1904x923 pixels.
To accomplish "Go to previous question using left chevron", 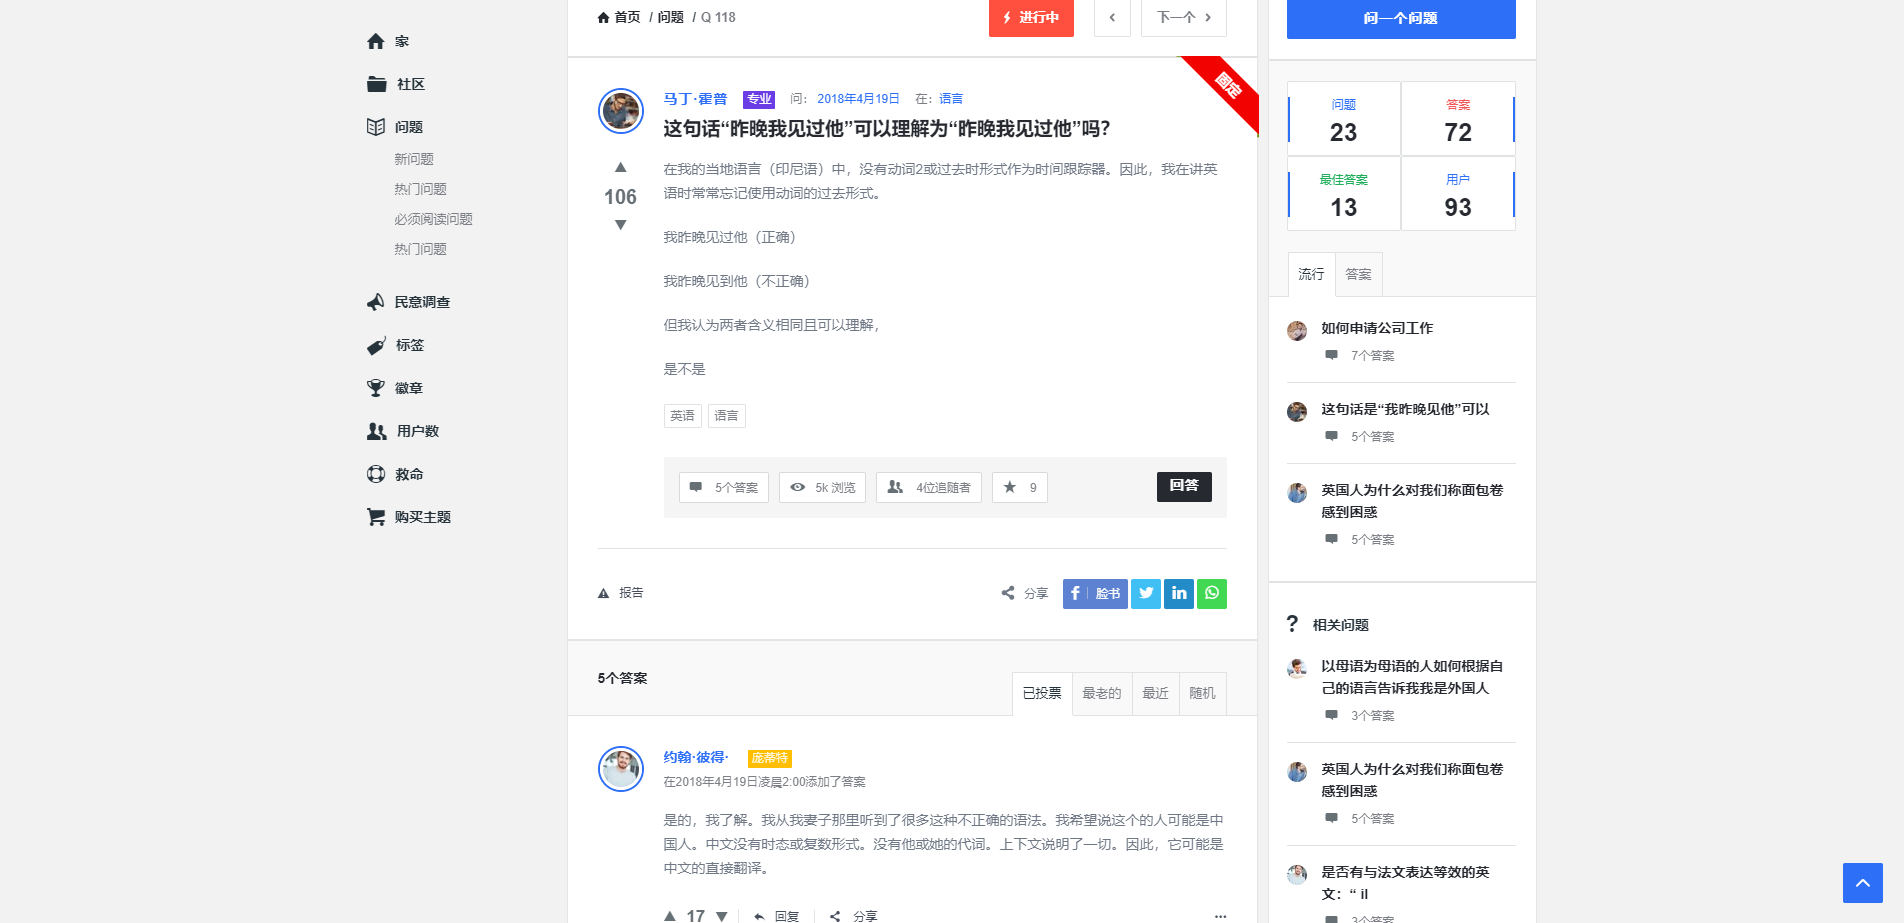I will [1111, 18].
